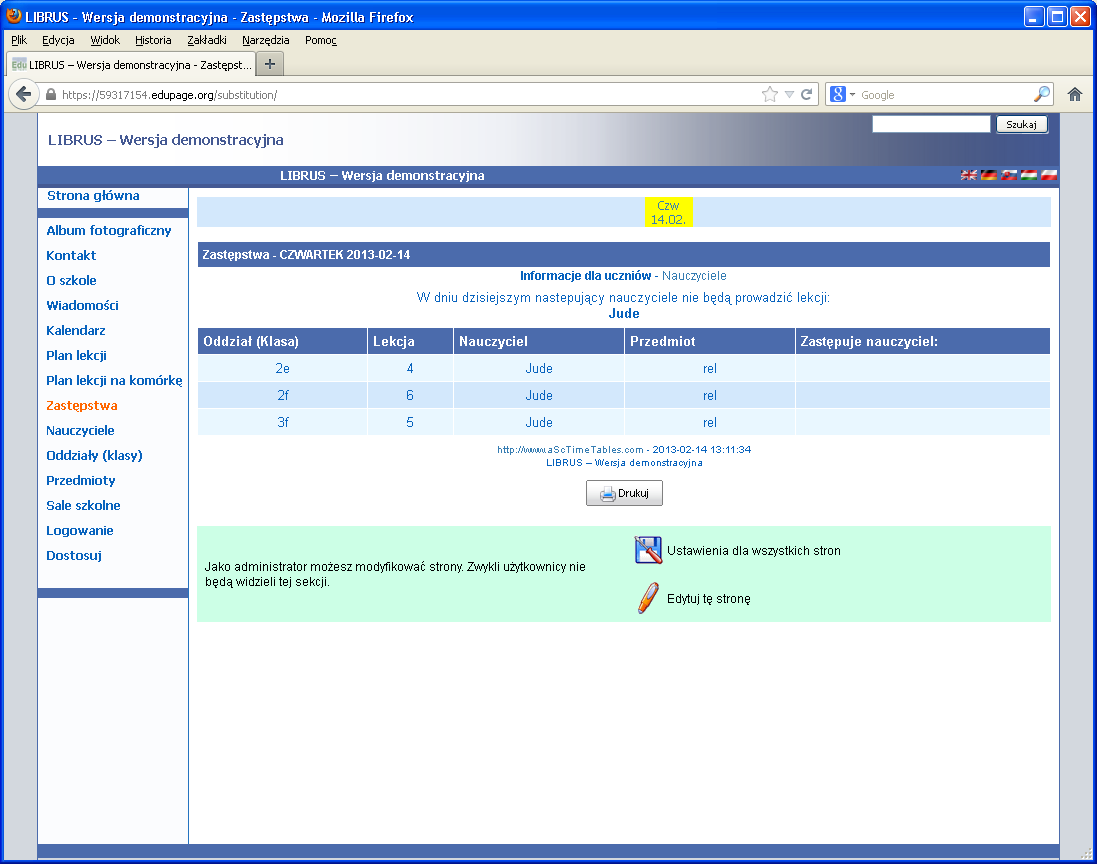Click the Edytuj tę stronę text link
Viewport: 1097px width, 864px height.
pos(709,599)
